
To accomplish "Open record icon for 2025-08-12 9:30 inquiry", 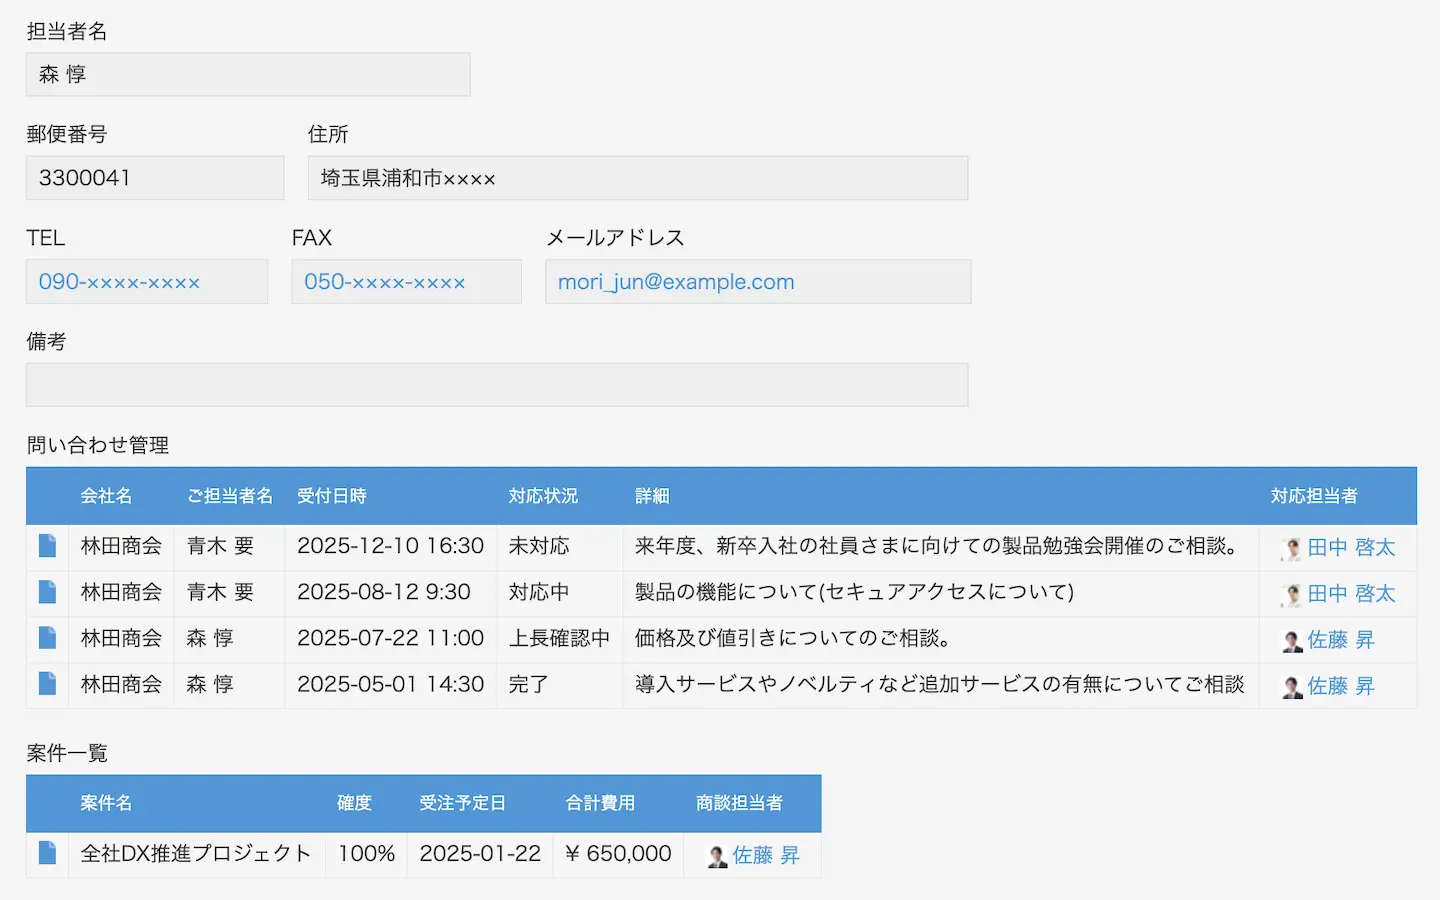I will (47, 592).
